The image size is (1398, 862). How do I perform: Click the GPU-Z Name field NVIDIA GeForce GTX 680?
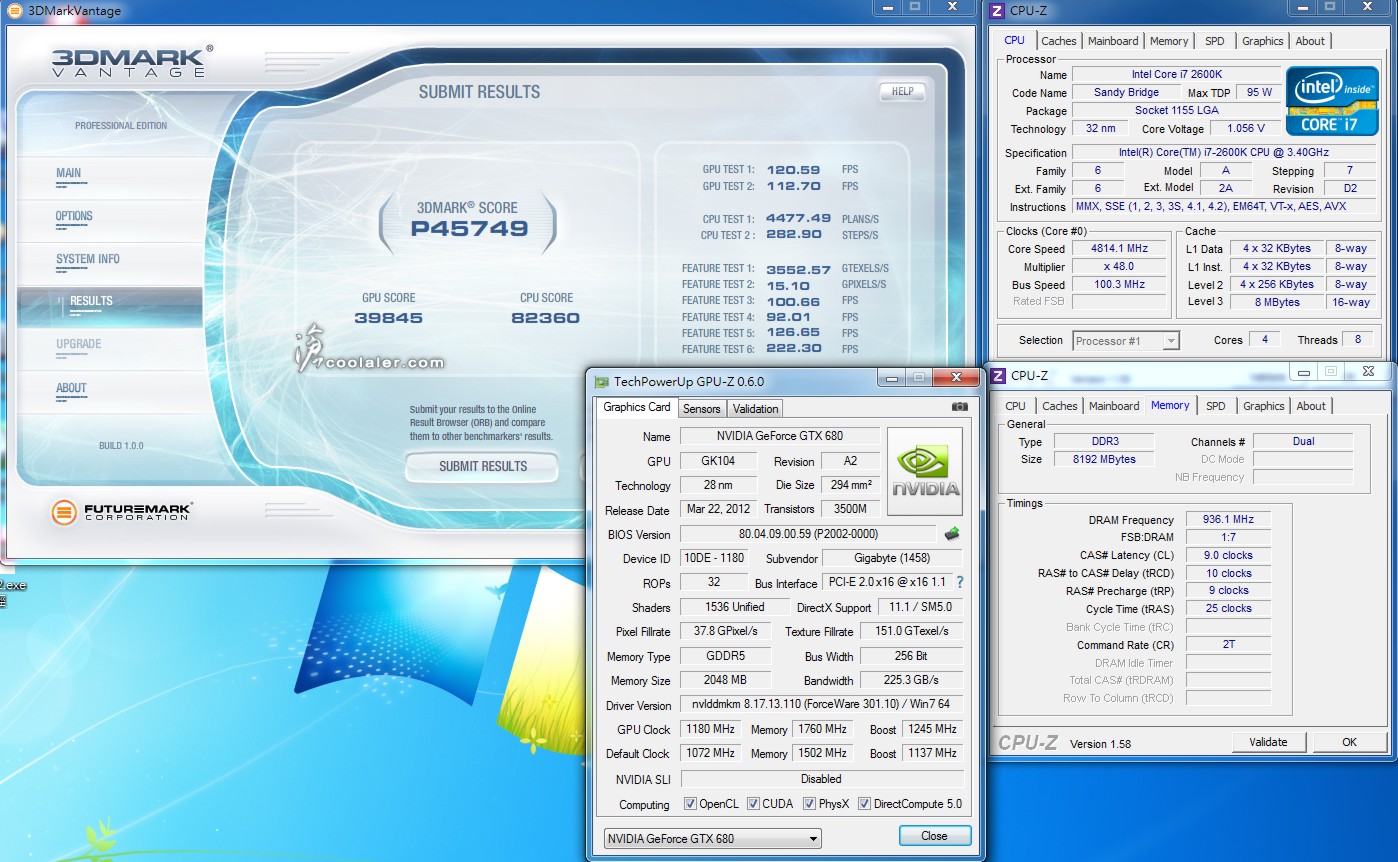[x=780, y=436]
